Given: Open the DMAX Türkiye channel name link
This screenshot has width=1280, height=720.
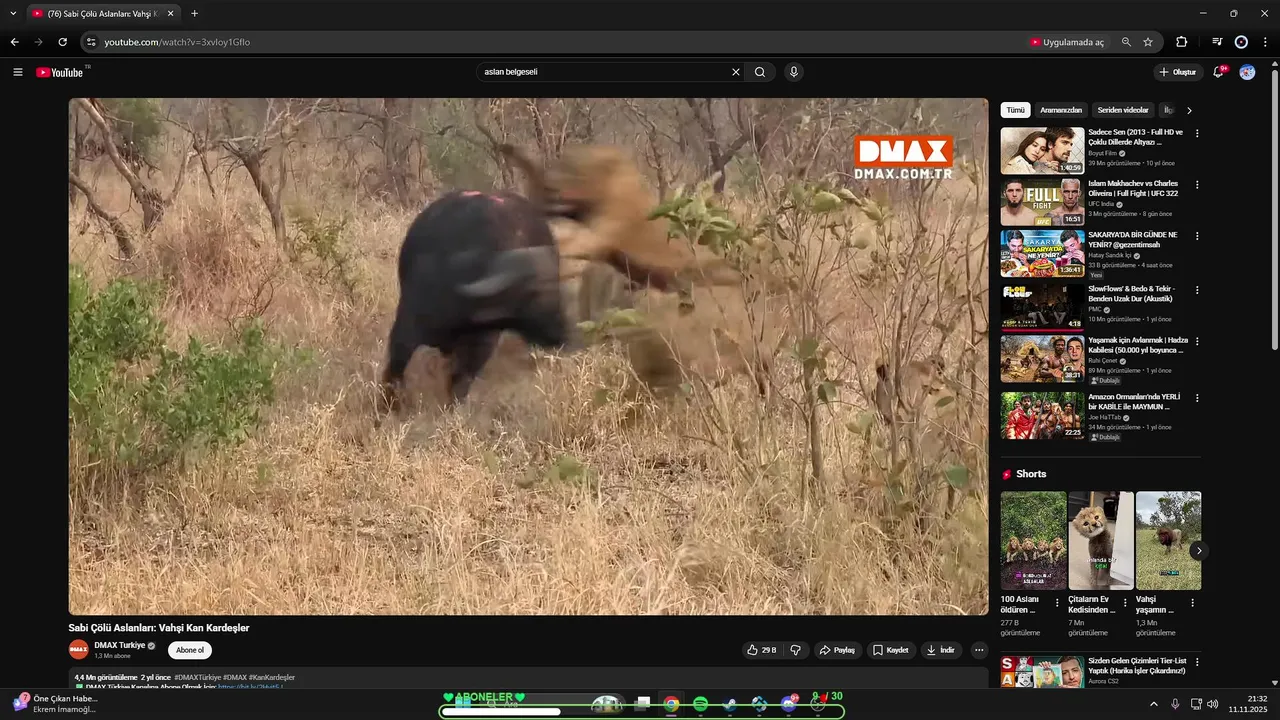Looking at the screenshot, I should (119, 645).
